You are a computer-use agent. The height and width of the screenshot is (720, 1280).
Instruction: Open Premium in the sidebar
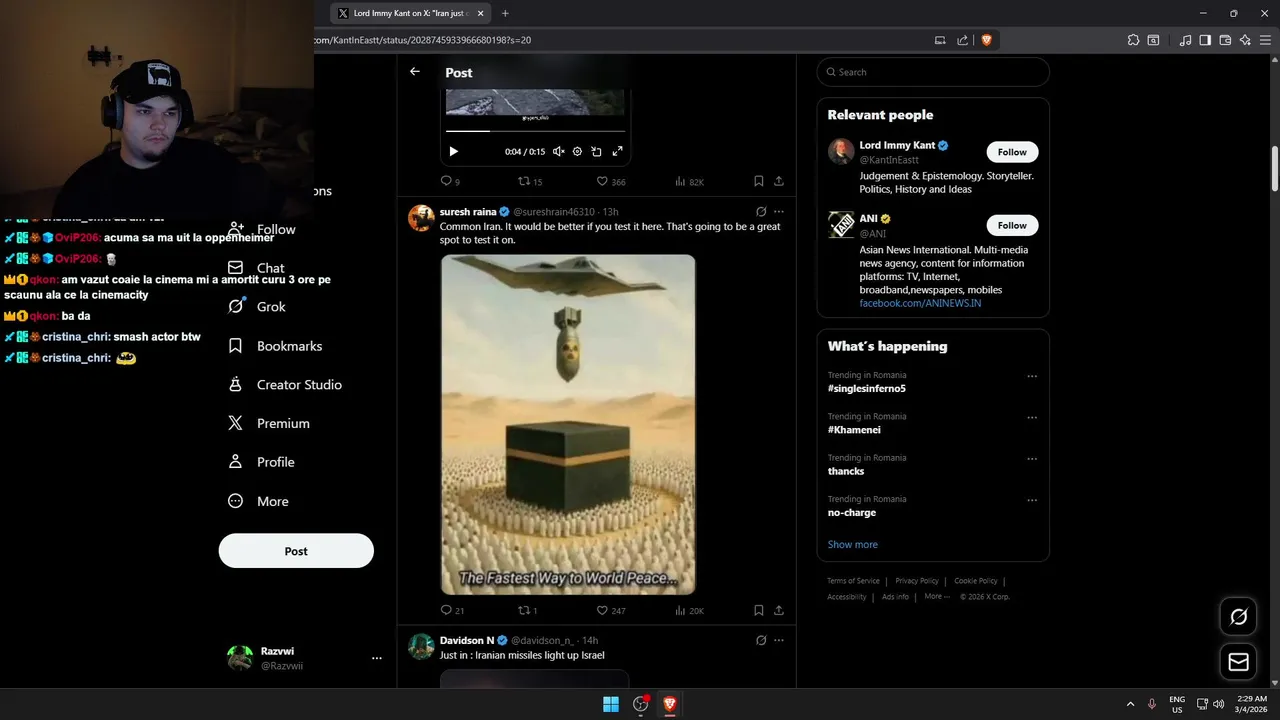[x=269, y=424]
